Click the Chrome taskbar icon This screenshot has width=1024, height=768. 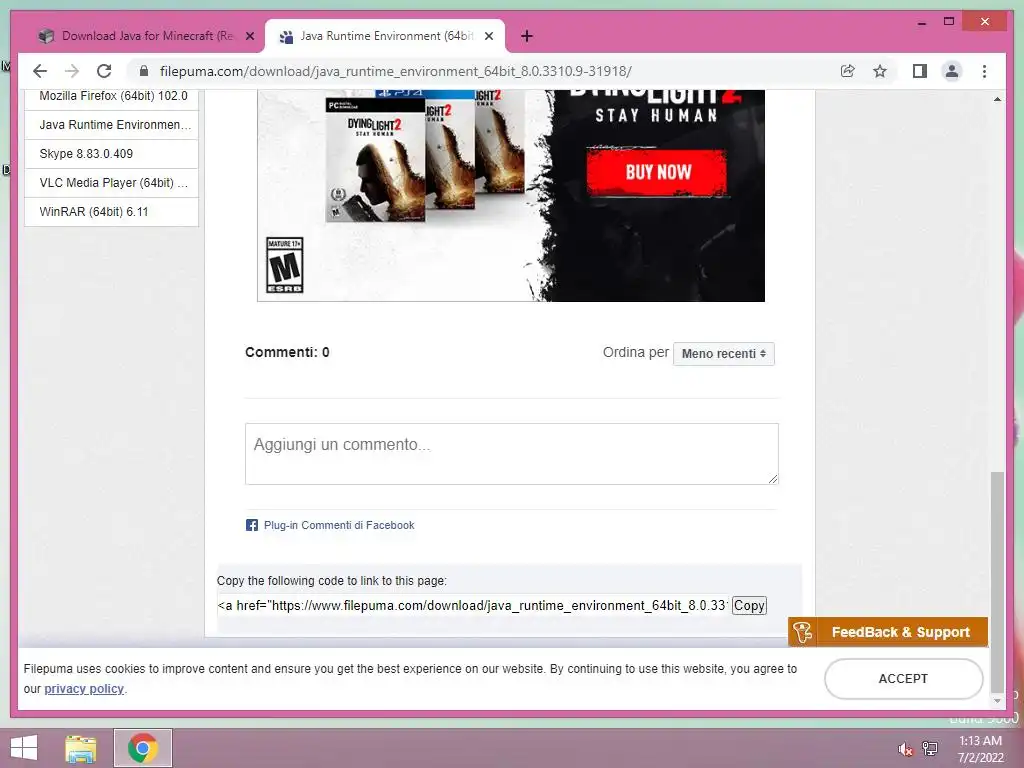[x=143, y=748]
